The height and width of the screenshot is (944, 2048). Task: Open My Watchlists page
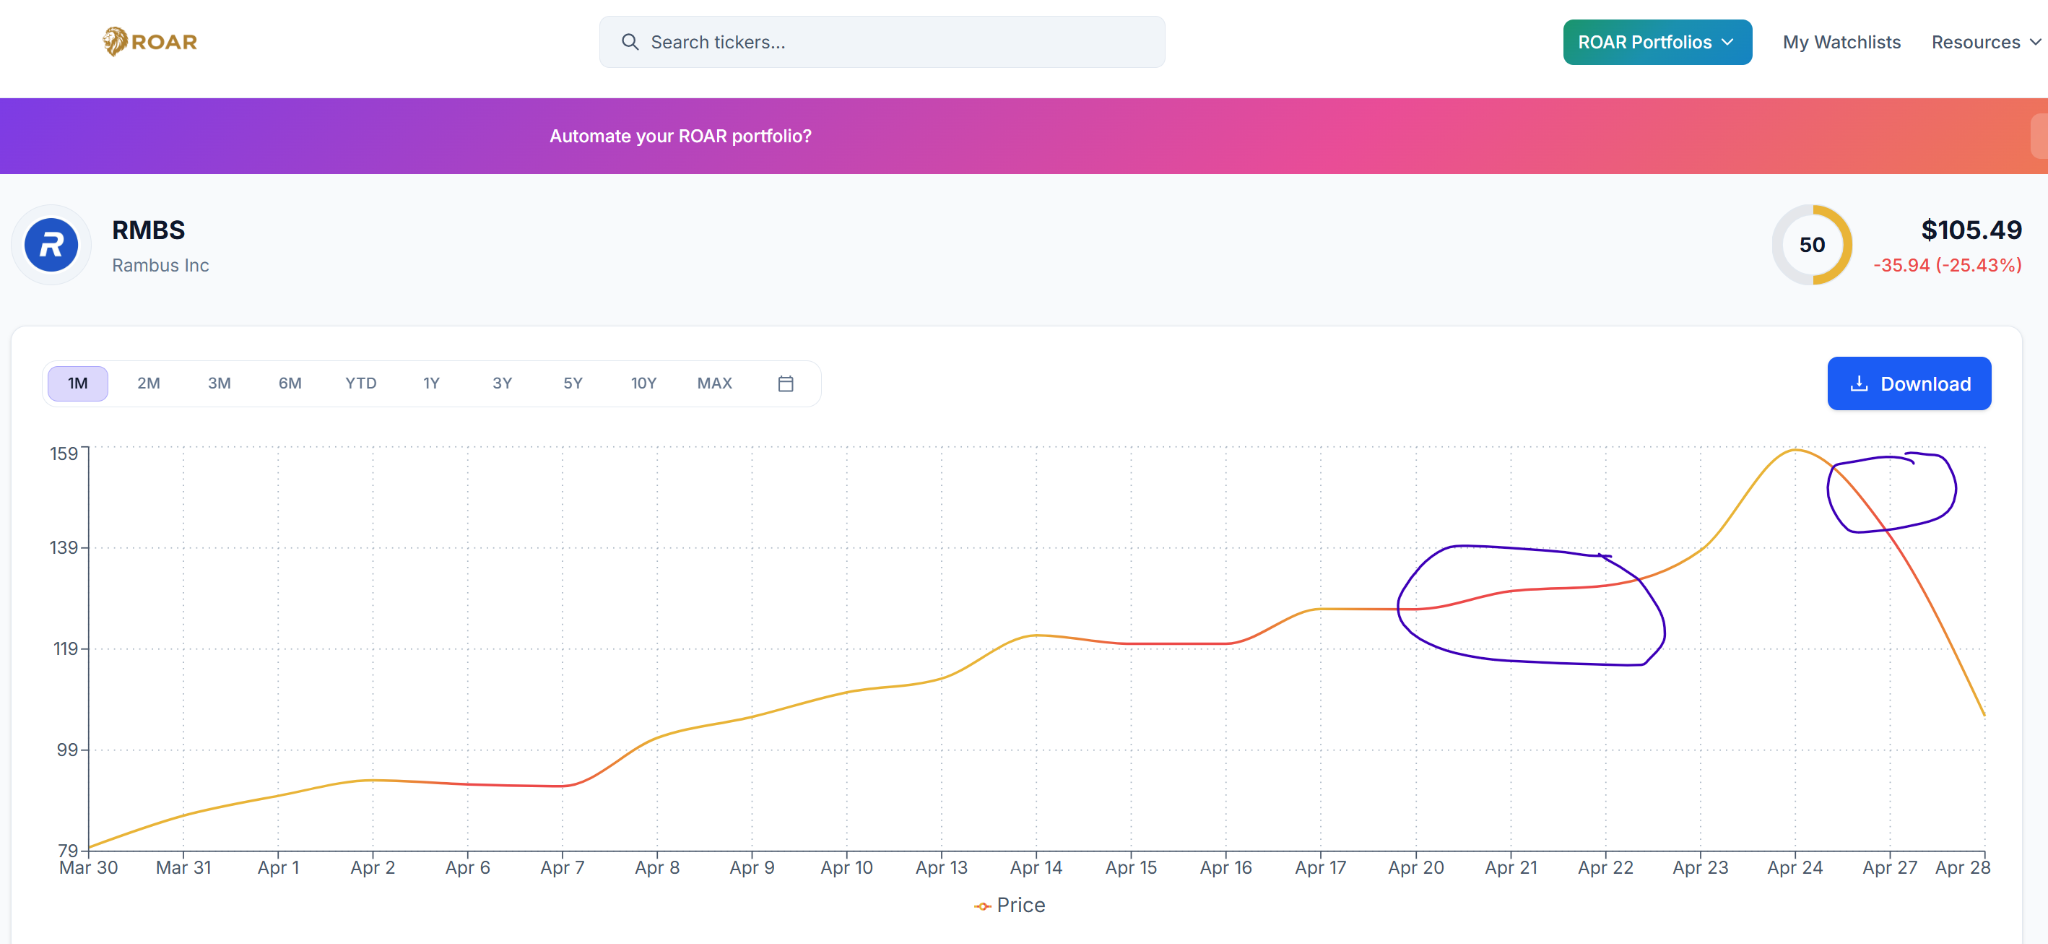[x=1841, y=42]
